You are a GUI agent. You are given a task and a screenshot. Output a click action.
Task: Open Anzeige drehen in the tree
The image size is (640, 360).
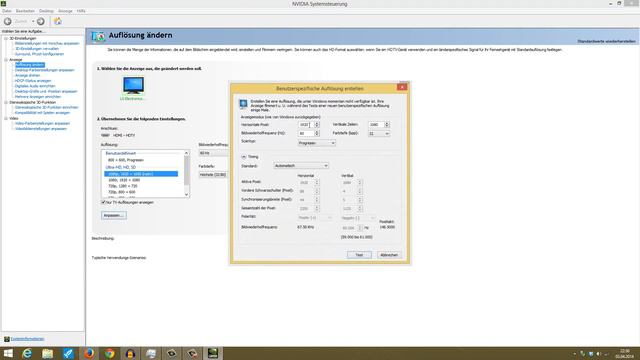[27, 76]
